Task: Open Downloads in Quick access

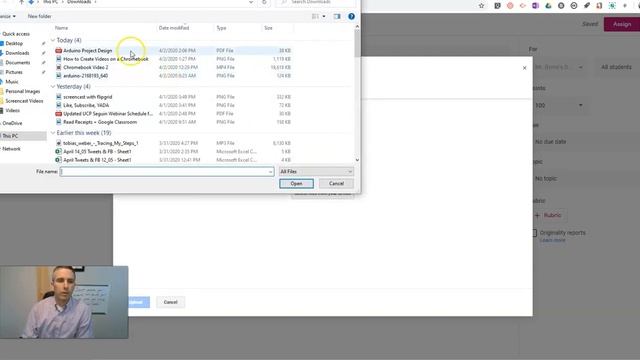Action: click(17, 53)
